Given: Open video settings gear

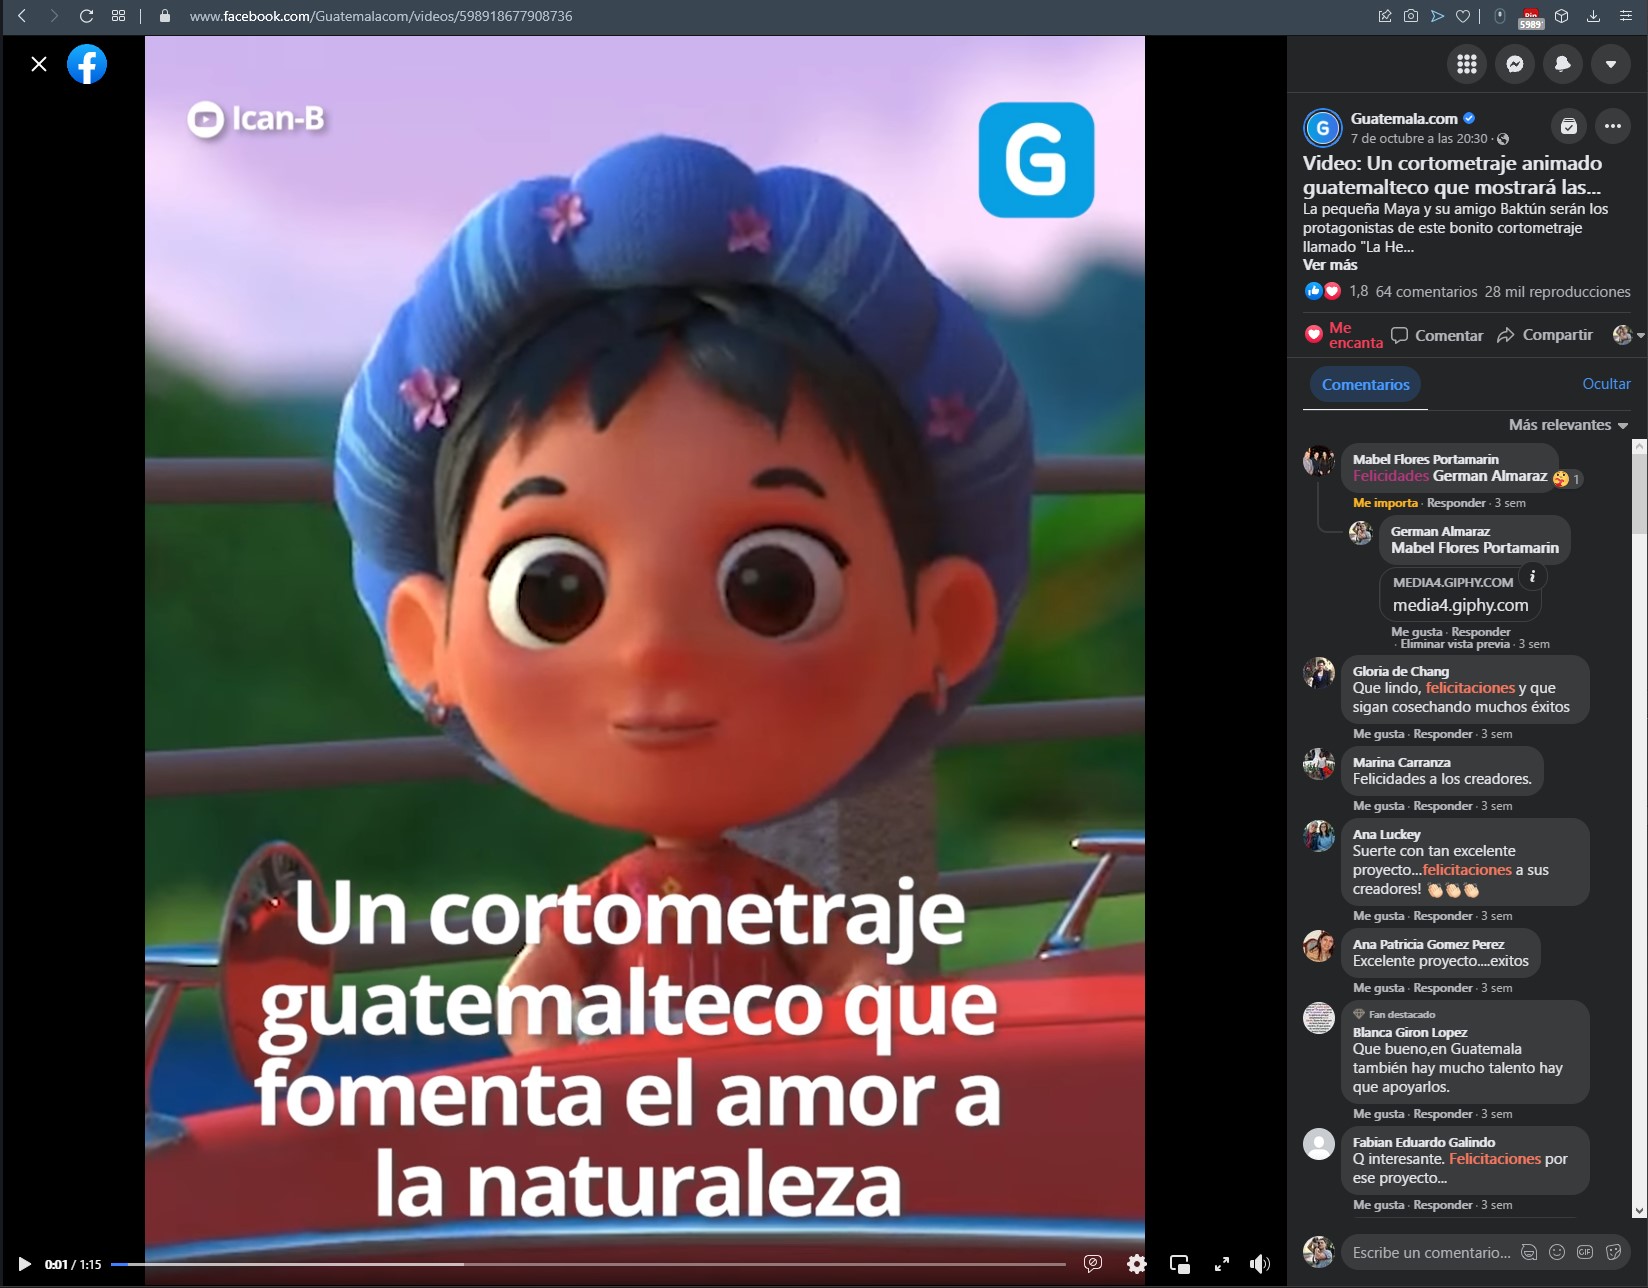Looking at the screenshot, I should click(1137, 1264).
